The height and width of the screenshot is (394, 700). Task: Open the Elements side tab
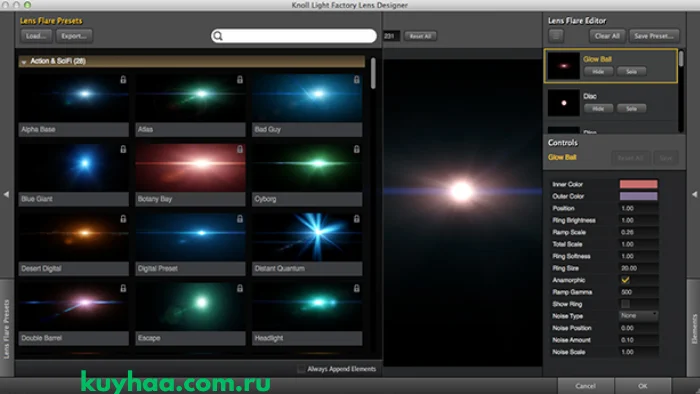coord(693,328)
